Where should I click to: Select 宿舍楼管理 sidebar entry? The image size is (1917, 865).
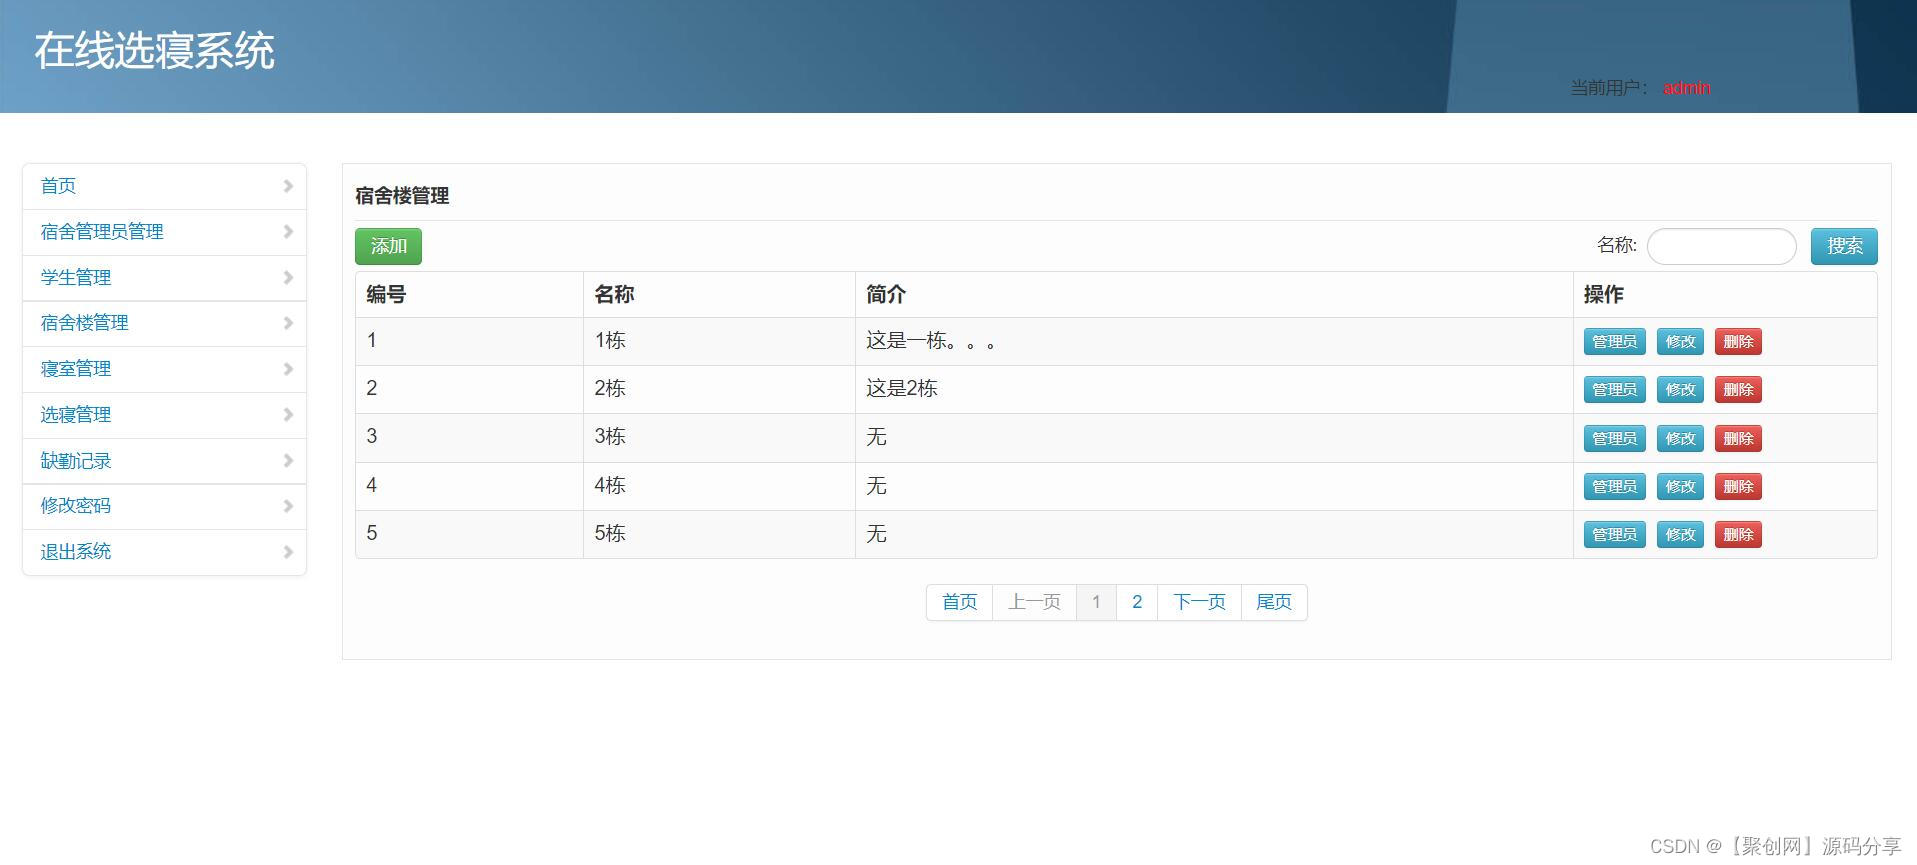click(x=164, y=323)
